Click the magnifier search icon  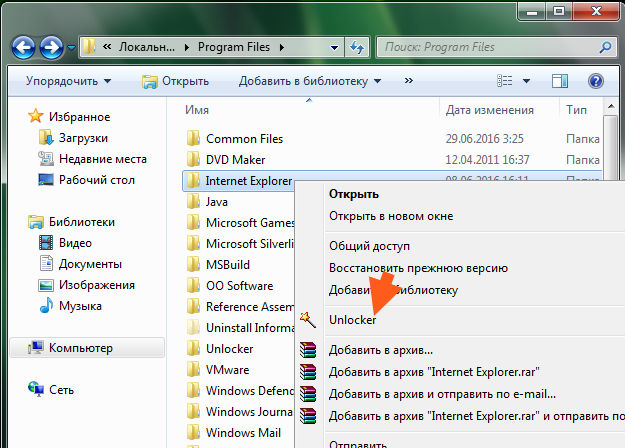tap(605, 47)
